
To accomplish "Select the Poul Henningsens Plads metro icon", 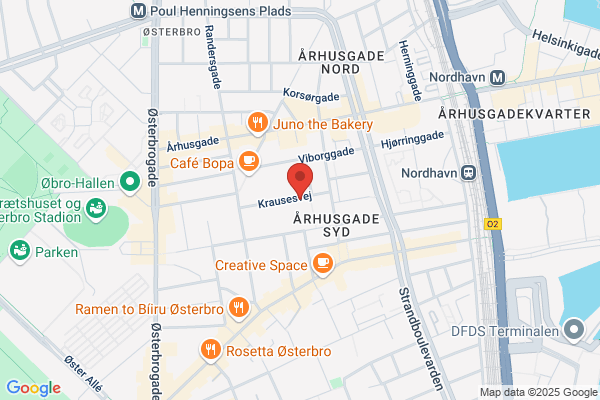I will (138, 11).
